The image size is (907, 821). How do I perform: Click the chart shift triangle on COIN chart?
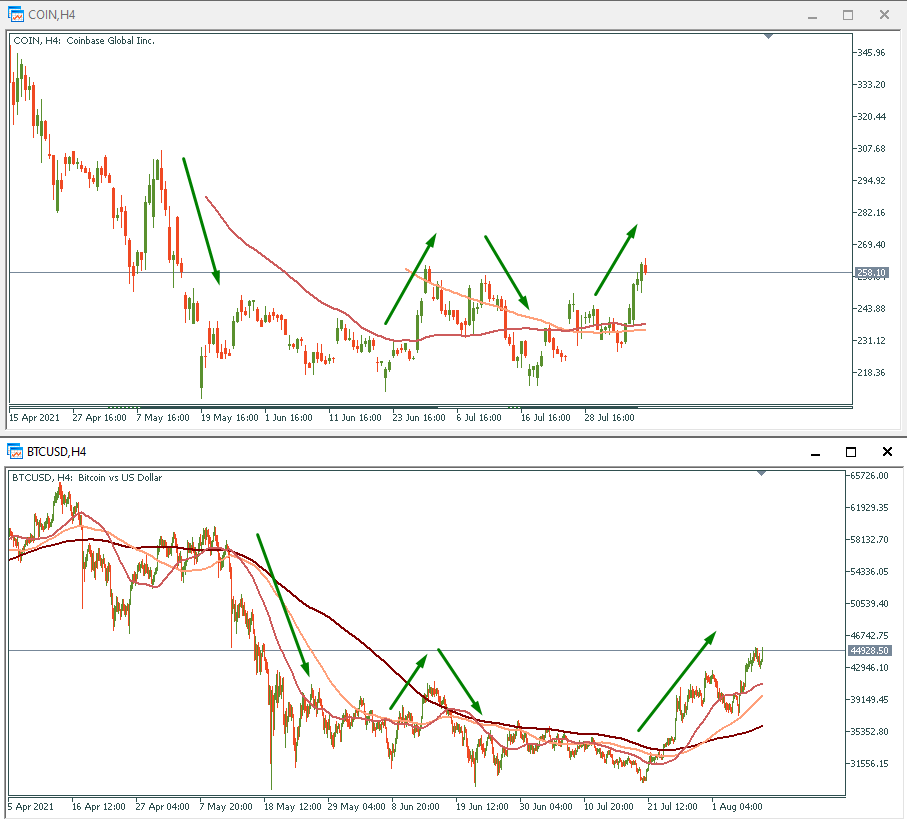coord(768,36)
